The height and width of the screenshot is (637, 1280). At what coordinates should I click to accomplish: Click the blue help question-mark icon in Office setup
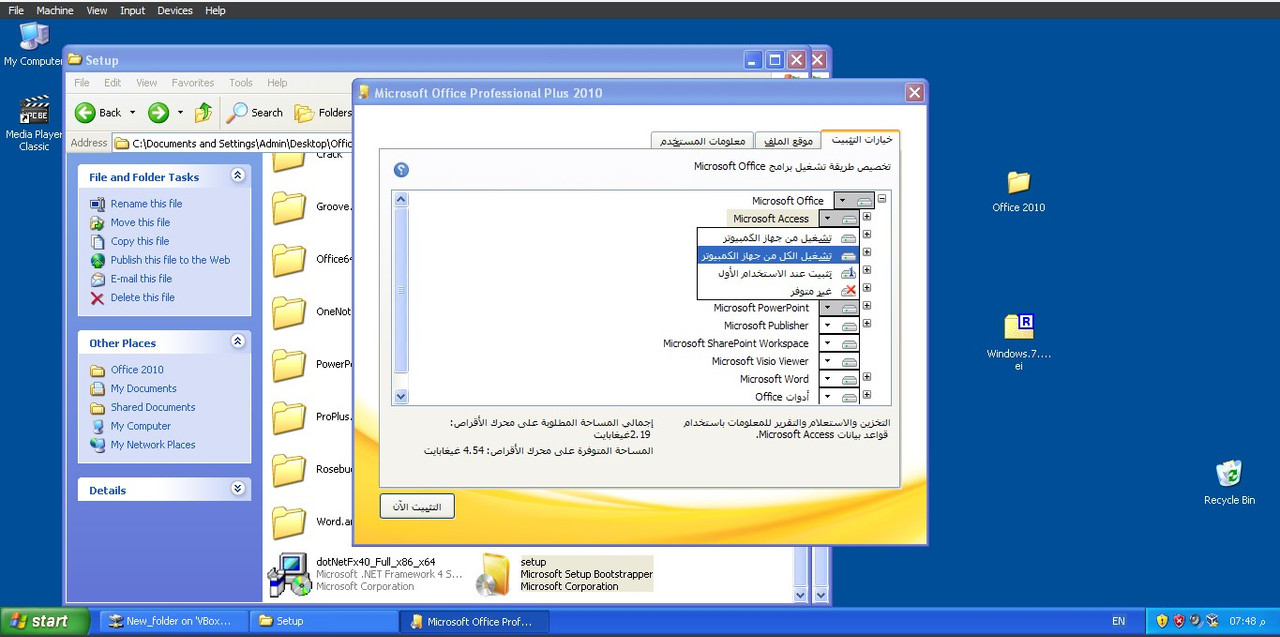point(401,170)
